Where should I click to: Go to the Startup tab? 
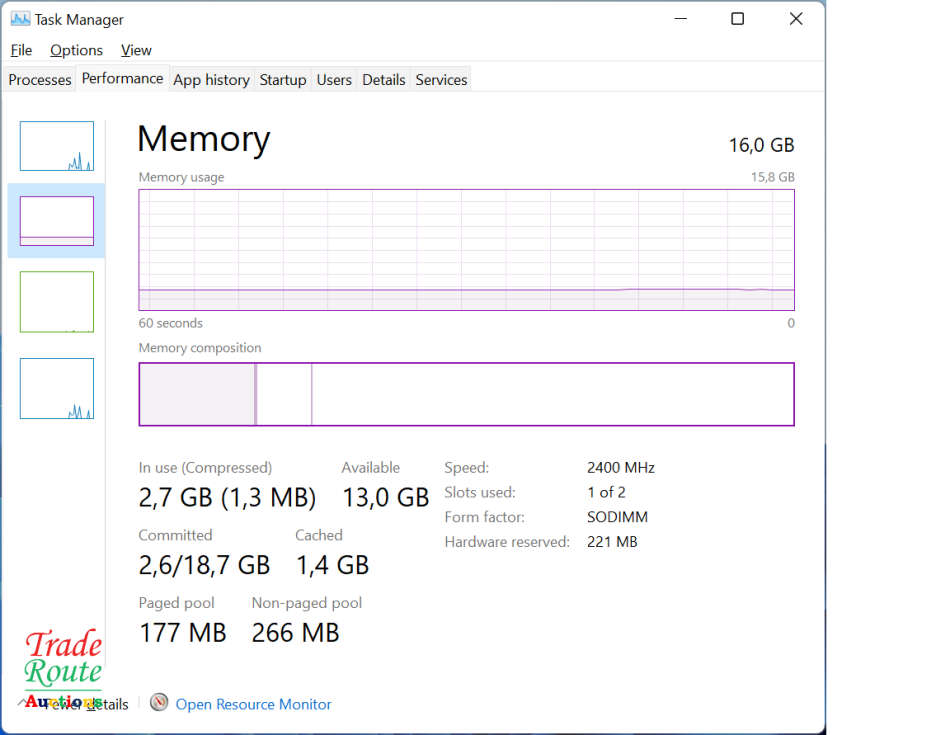[283, 80]
